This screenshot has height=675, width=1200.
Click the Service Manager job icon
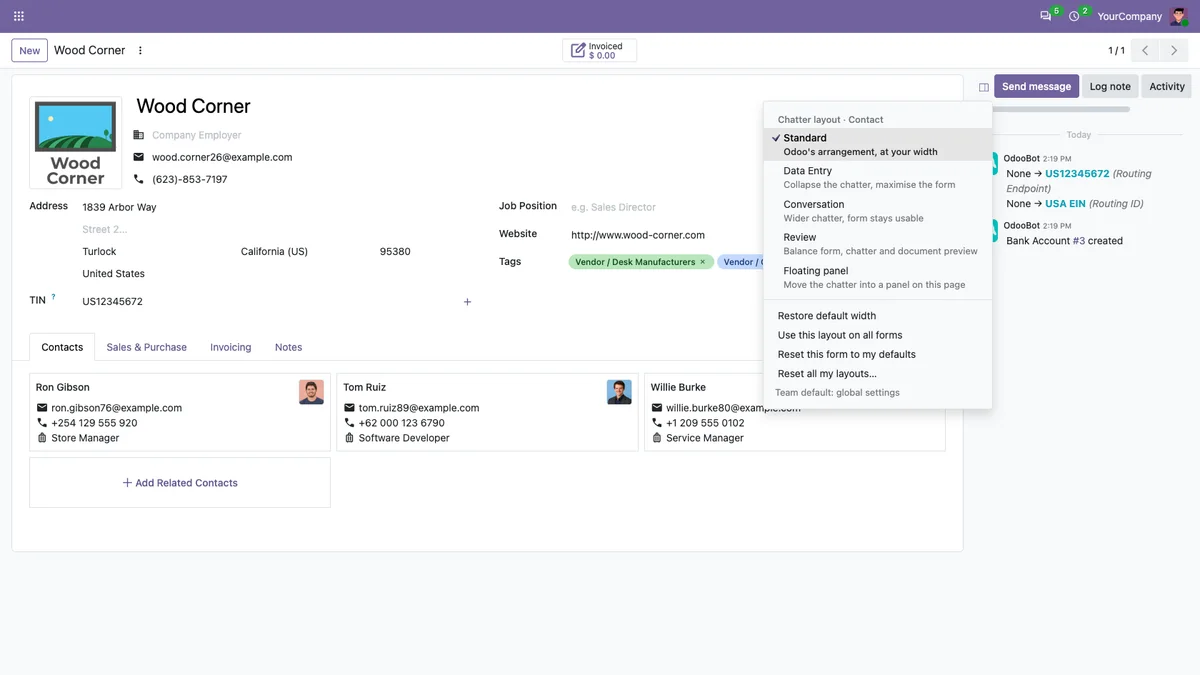pos(657,438)
